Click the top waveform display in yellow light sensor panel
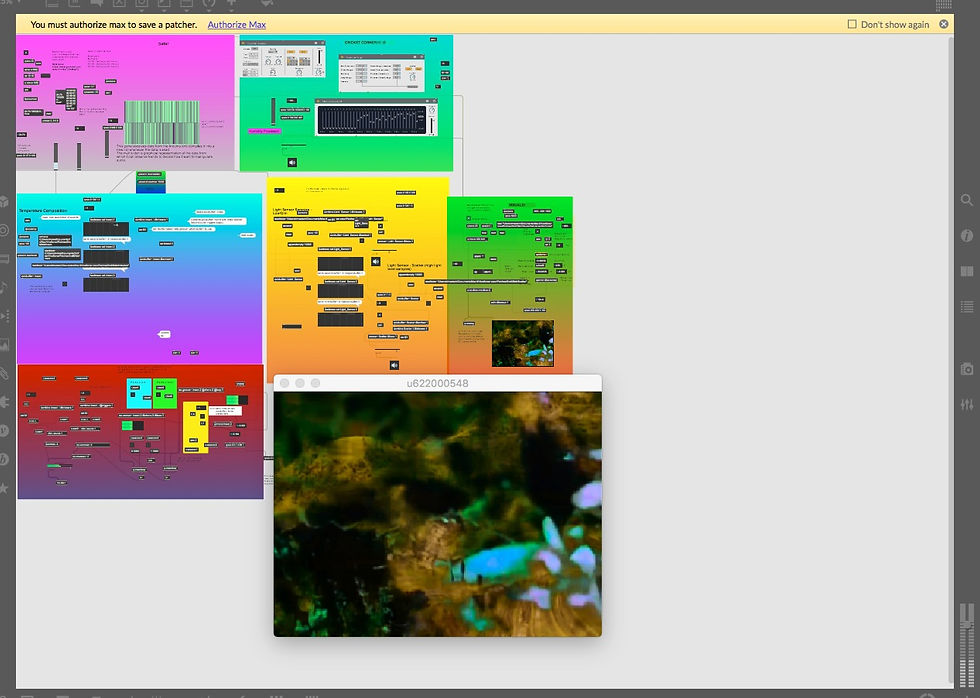Screen dimensions: 980x698 (341, 264)
